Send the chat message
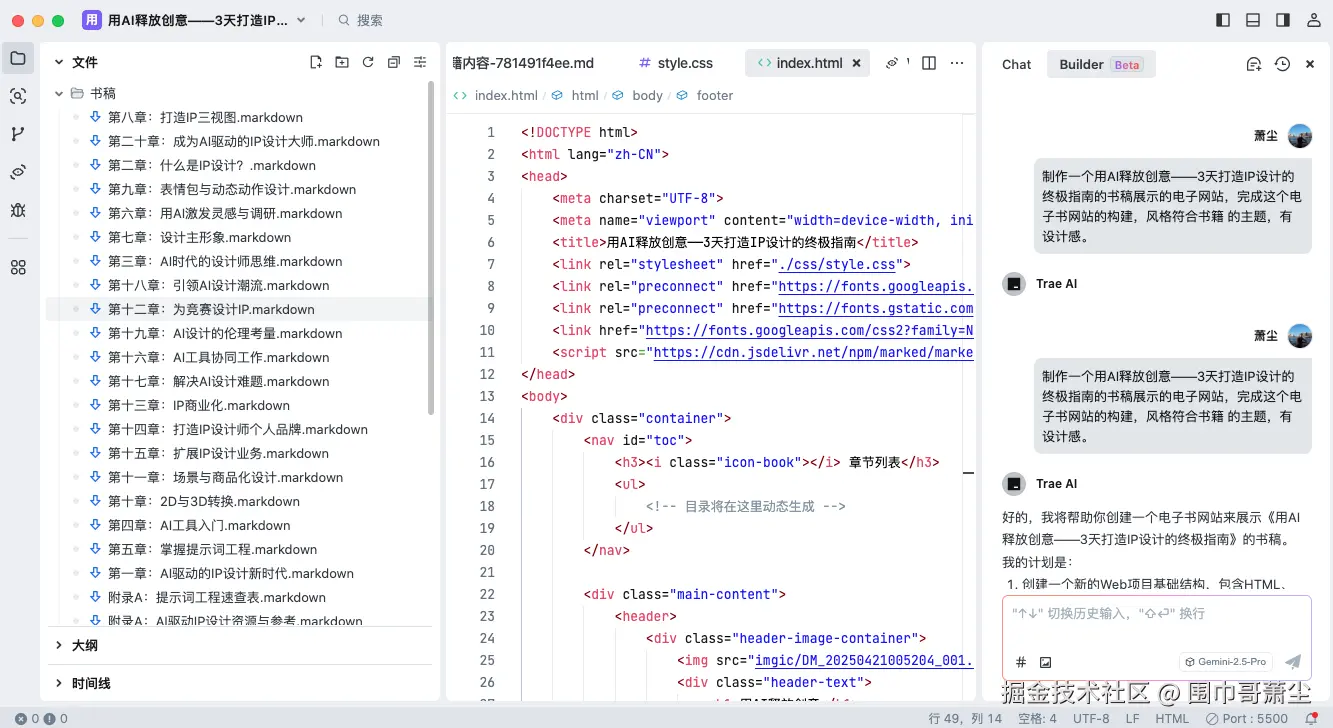This screenshot has height=728, width=1333. click(1293, 662)
